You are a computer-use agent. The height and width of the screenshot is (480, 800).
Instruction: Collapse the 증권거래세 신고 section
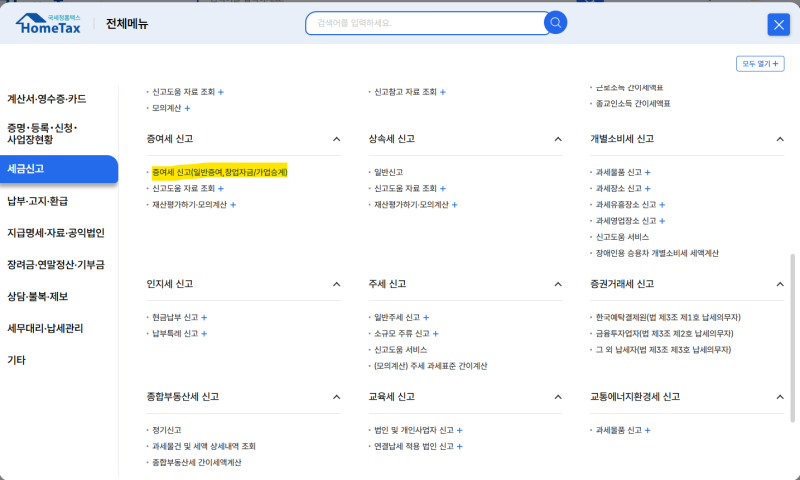(x=780, y=284)
